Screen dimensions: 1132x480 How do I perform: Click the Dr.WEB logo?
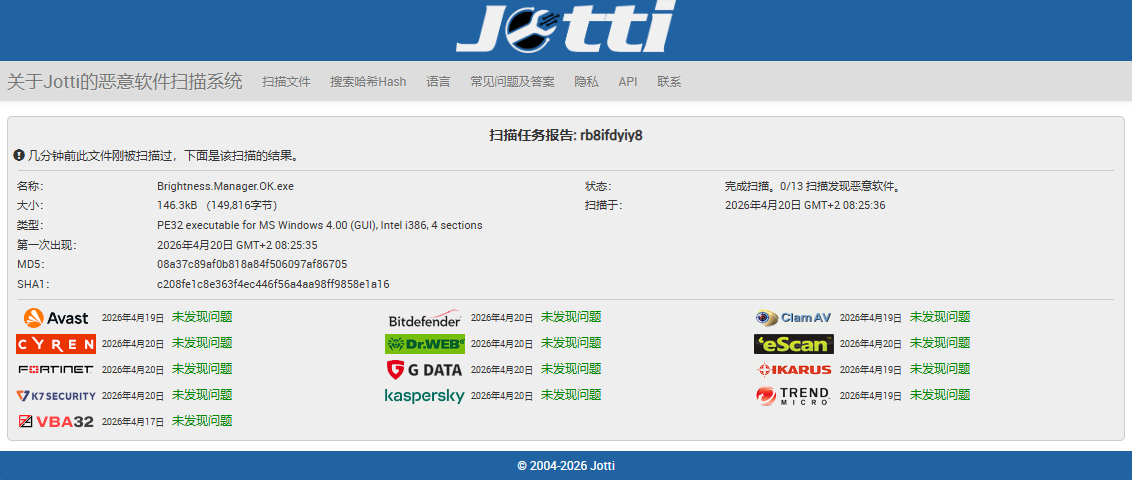pos(424,344)
